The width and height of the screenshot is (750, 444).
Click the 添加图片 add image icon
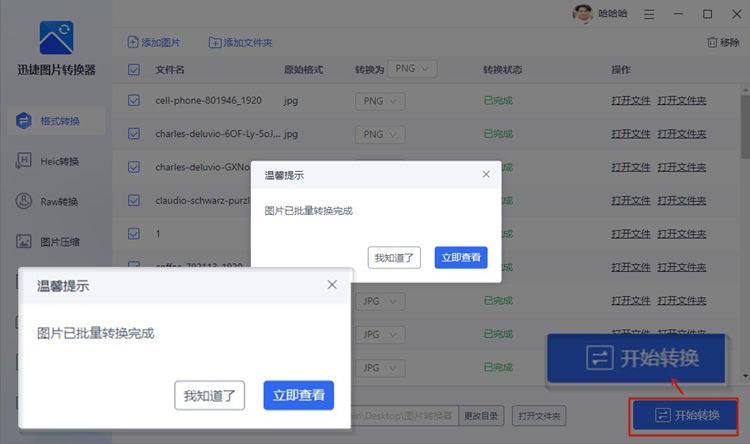pos(132,42)
